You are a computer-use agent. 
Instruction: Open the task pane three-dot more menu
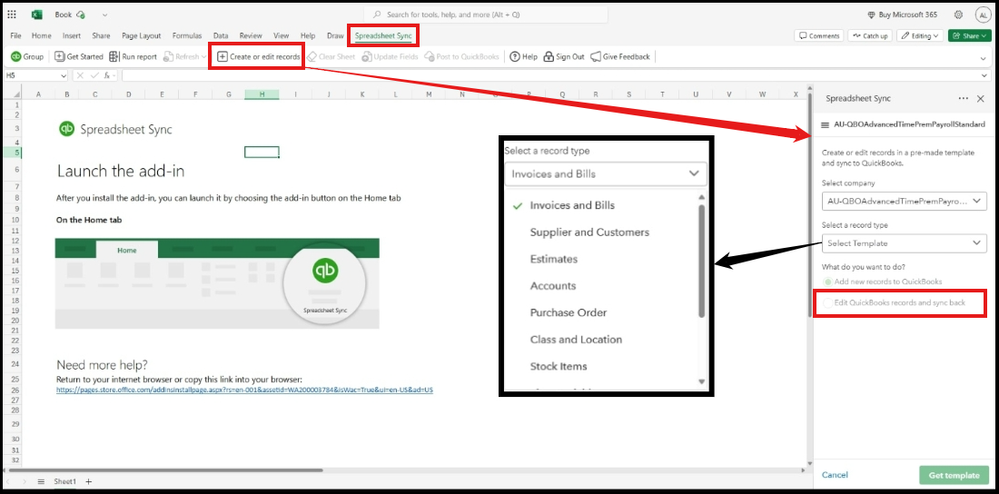pyautogui.click(x=963, y=99)
